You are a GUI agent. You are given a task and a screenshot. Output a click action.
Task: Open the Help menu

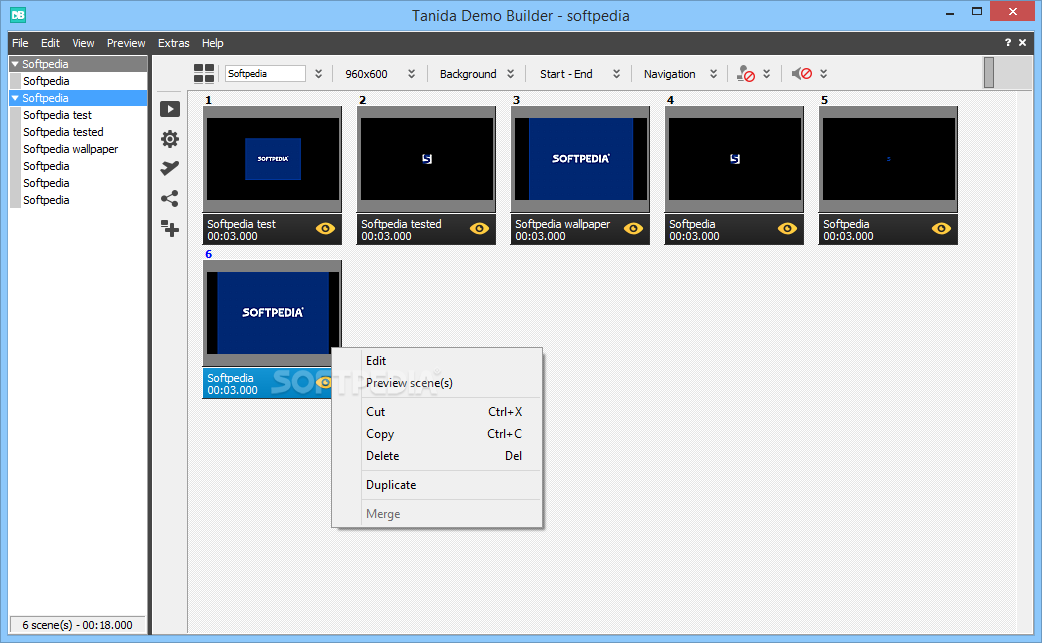[213, 43]
